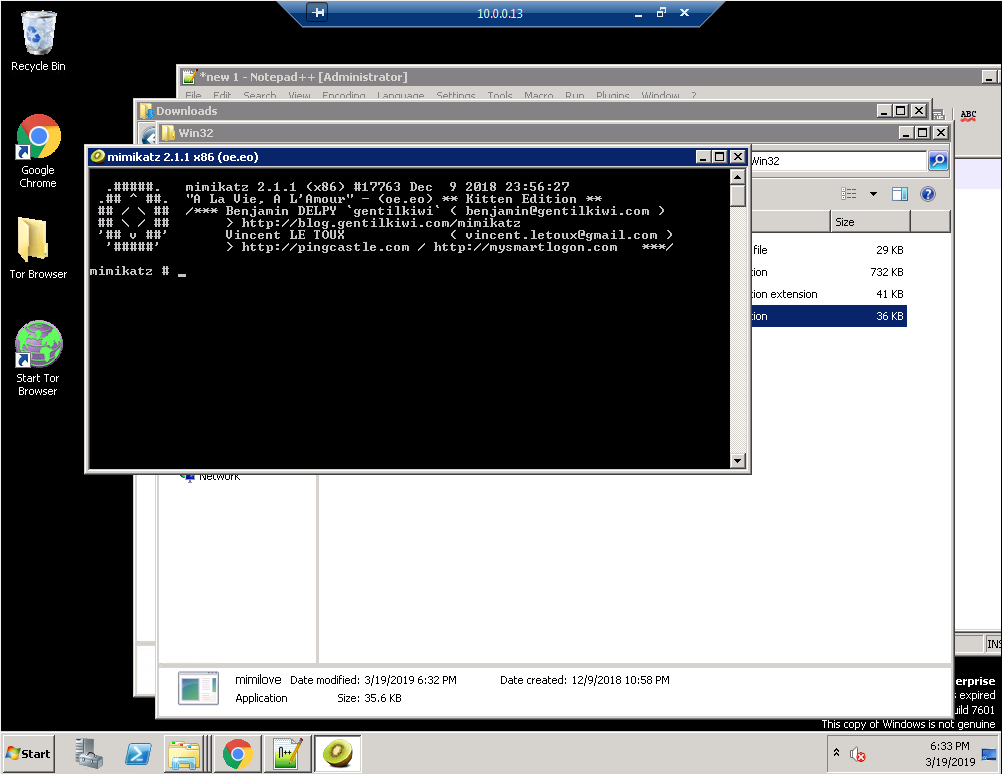Open the Notepad++ Language menu
The height and width of the screenshot is (774, 1002).
pos(400,96)
